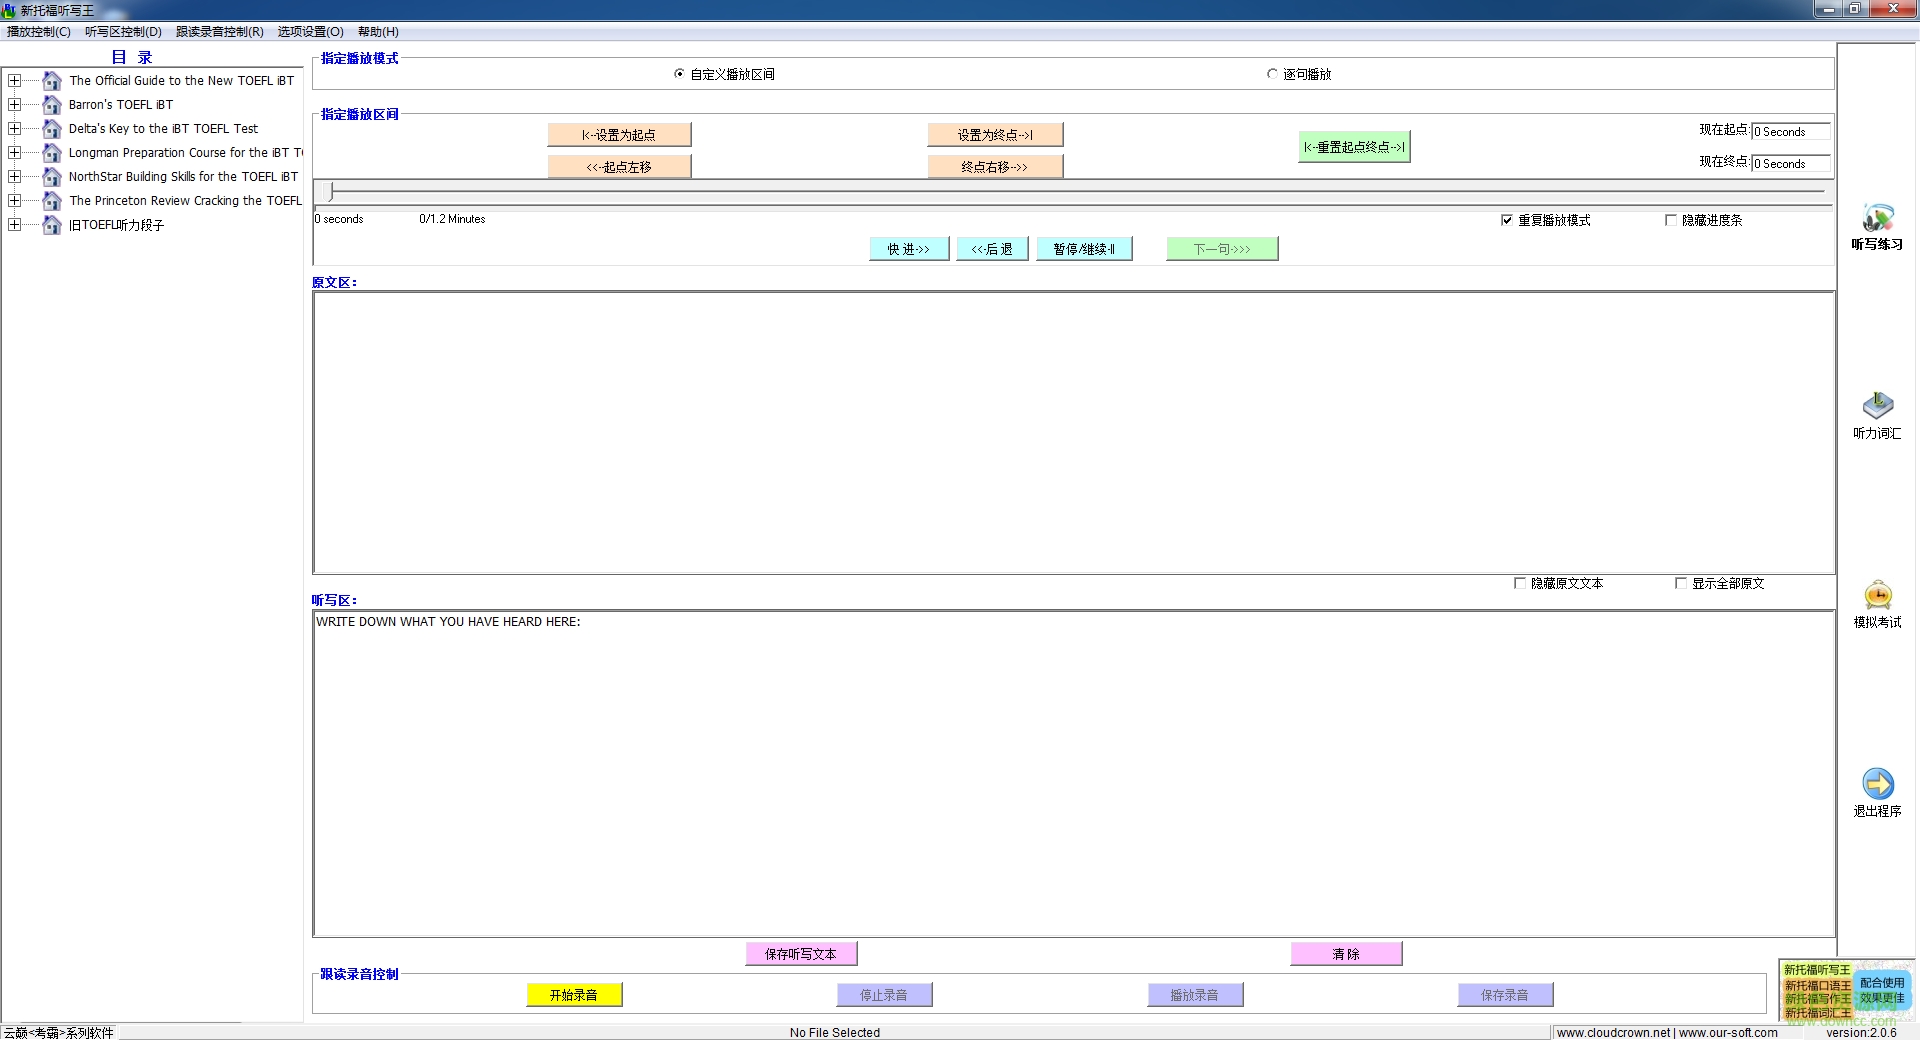
Task: Click the book icon beside Delta's Key entry
Action: (52, 128)
